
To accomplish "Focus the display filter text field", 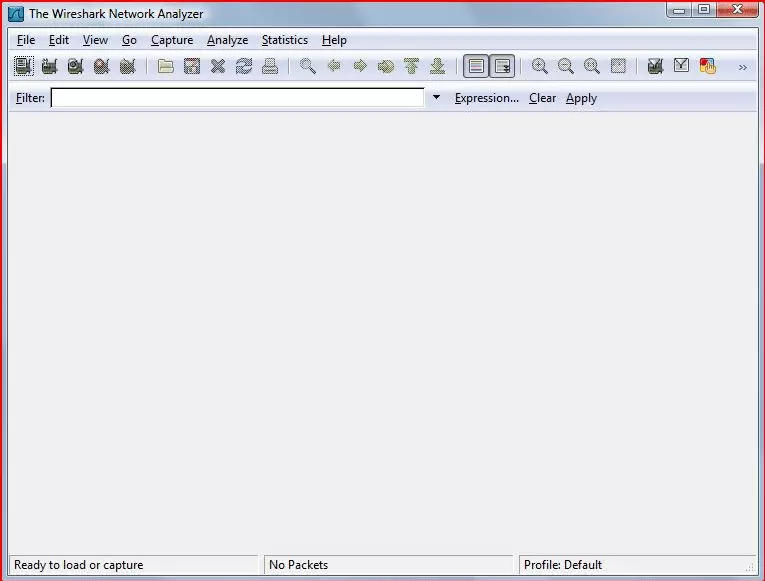I will [x=238, y=98].
